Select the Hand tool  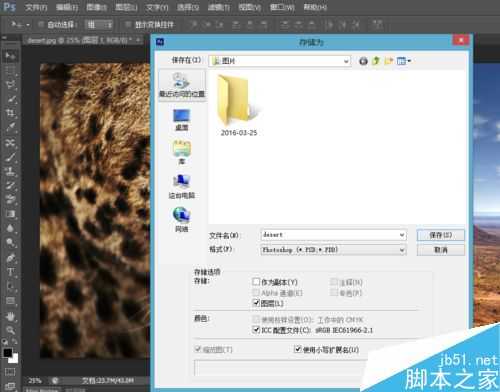pyautogui.click(x=10, y=316)
